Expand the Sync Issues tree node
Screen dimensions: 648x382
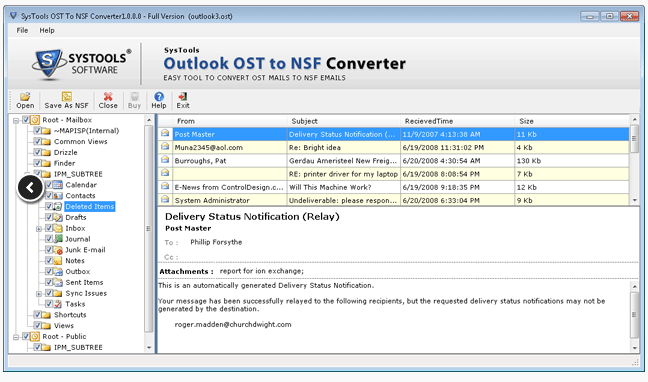(x=39, y=294)
